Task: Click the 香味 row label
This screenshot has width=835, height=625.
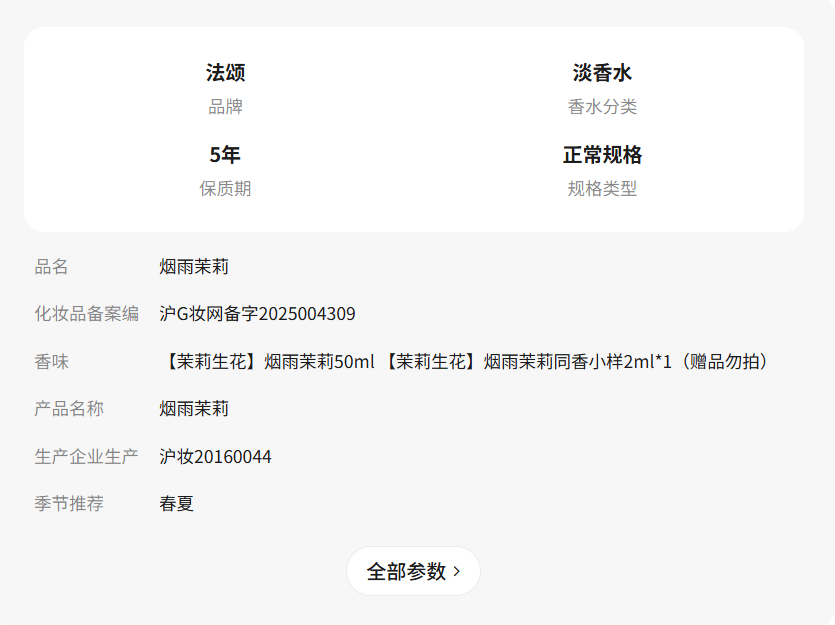Action: click(52, 361)
